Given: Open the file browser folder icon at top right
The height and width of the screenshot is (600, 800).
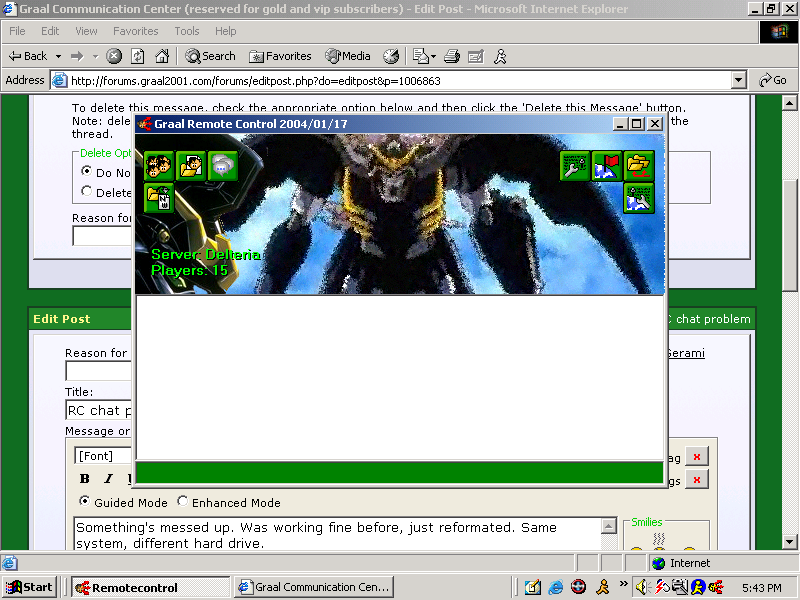Looking at the screenshot, I should [639, 166].
